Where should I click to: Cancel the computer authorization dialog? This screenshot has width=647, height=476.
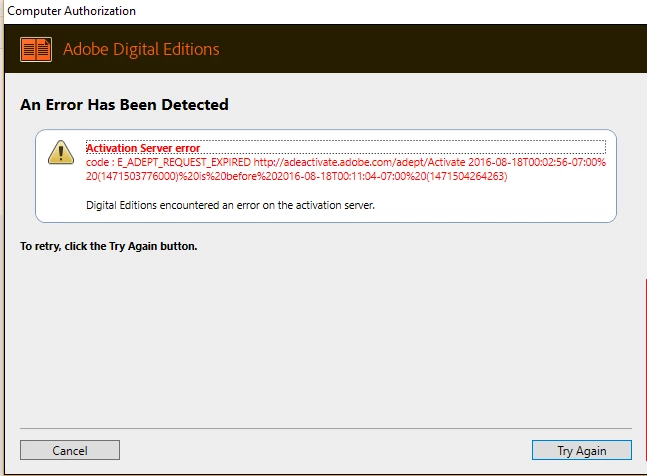click(70, 450)
